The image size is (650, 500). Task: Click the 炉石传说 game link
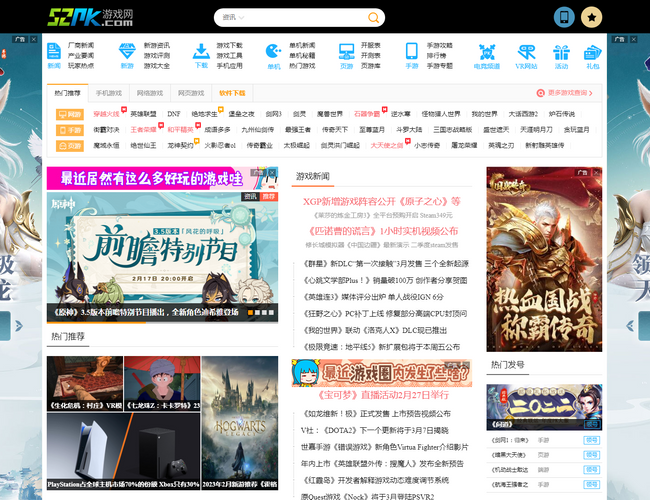click(562, 114)
